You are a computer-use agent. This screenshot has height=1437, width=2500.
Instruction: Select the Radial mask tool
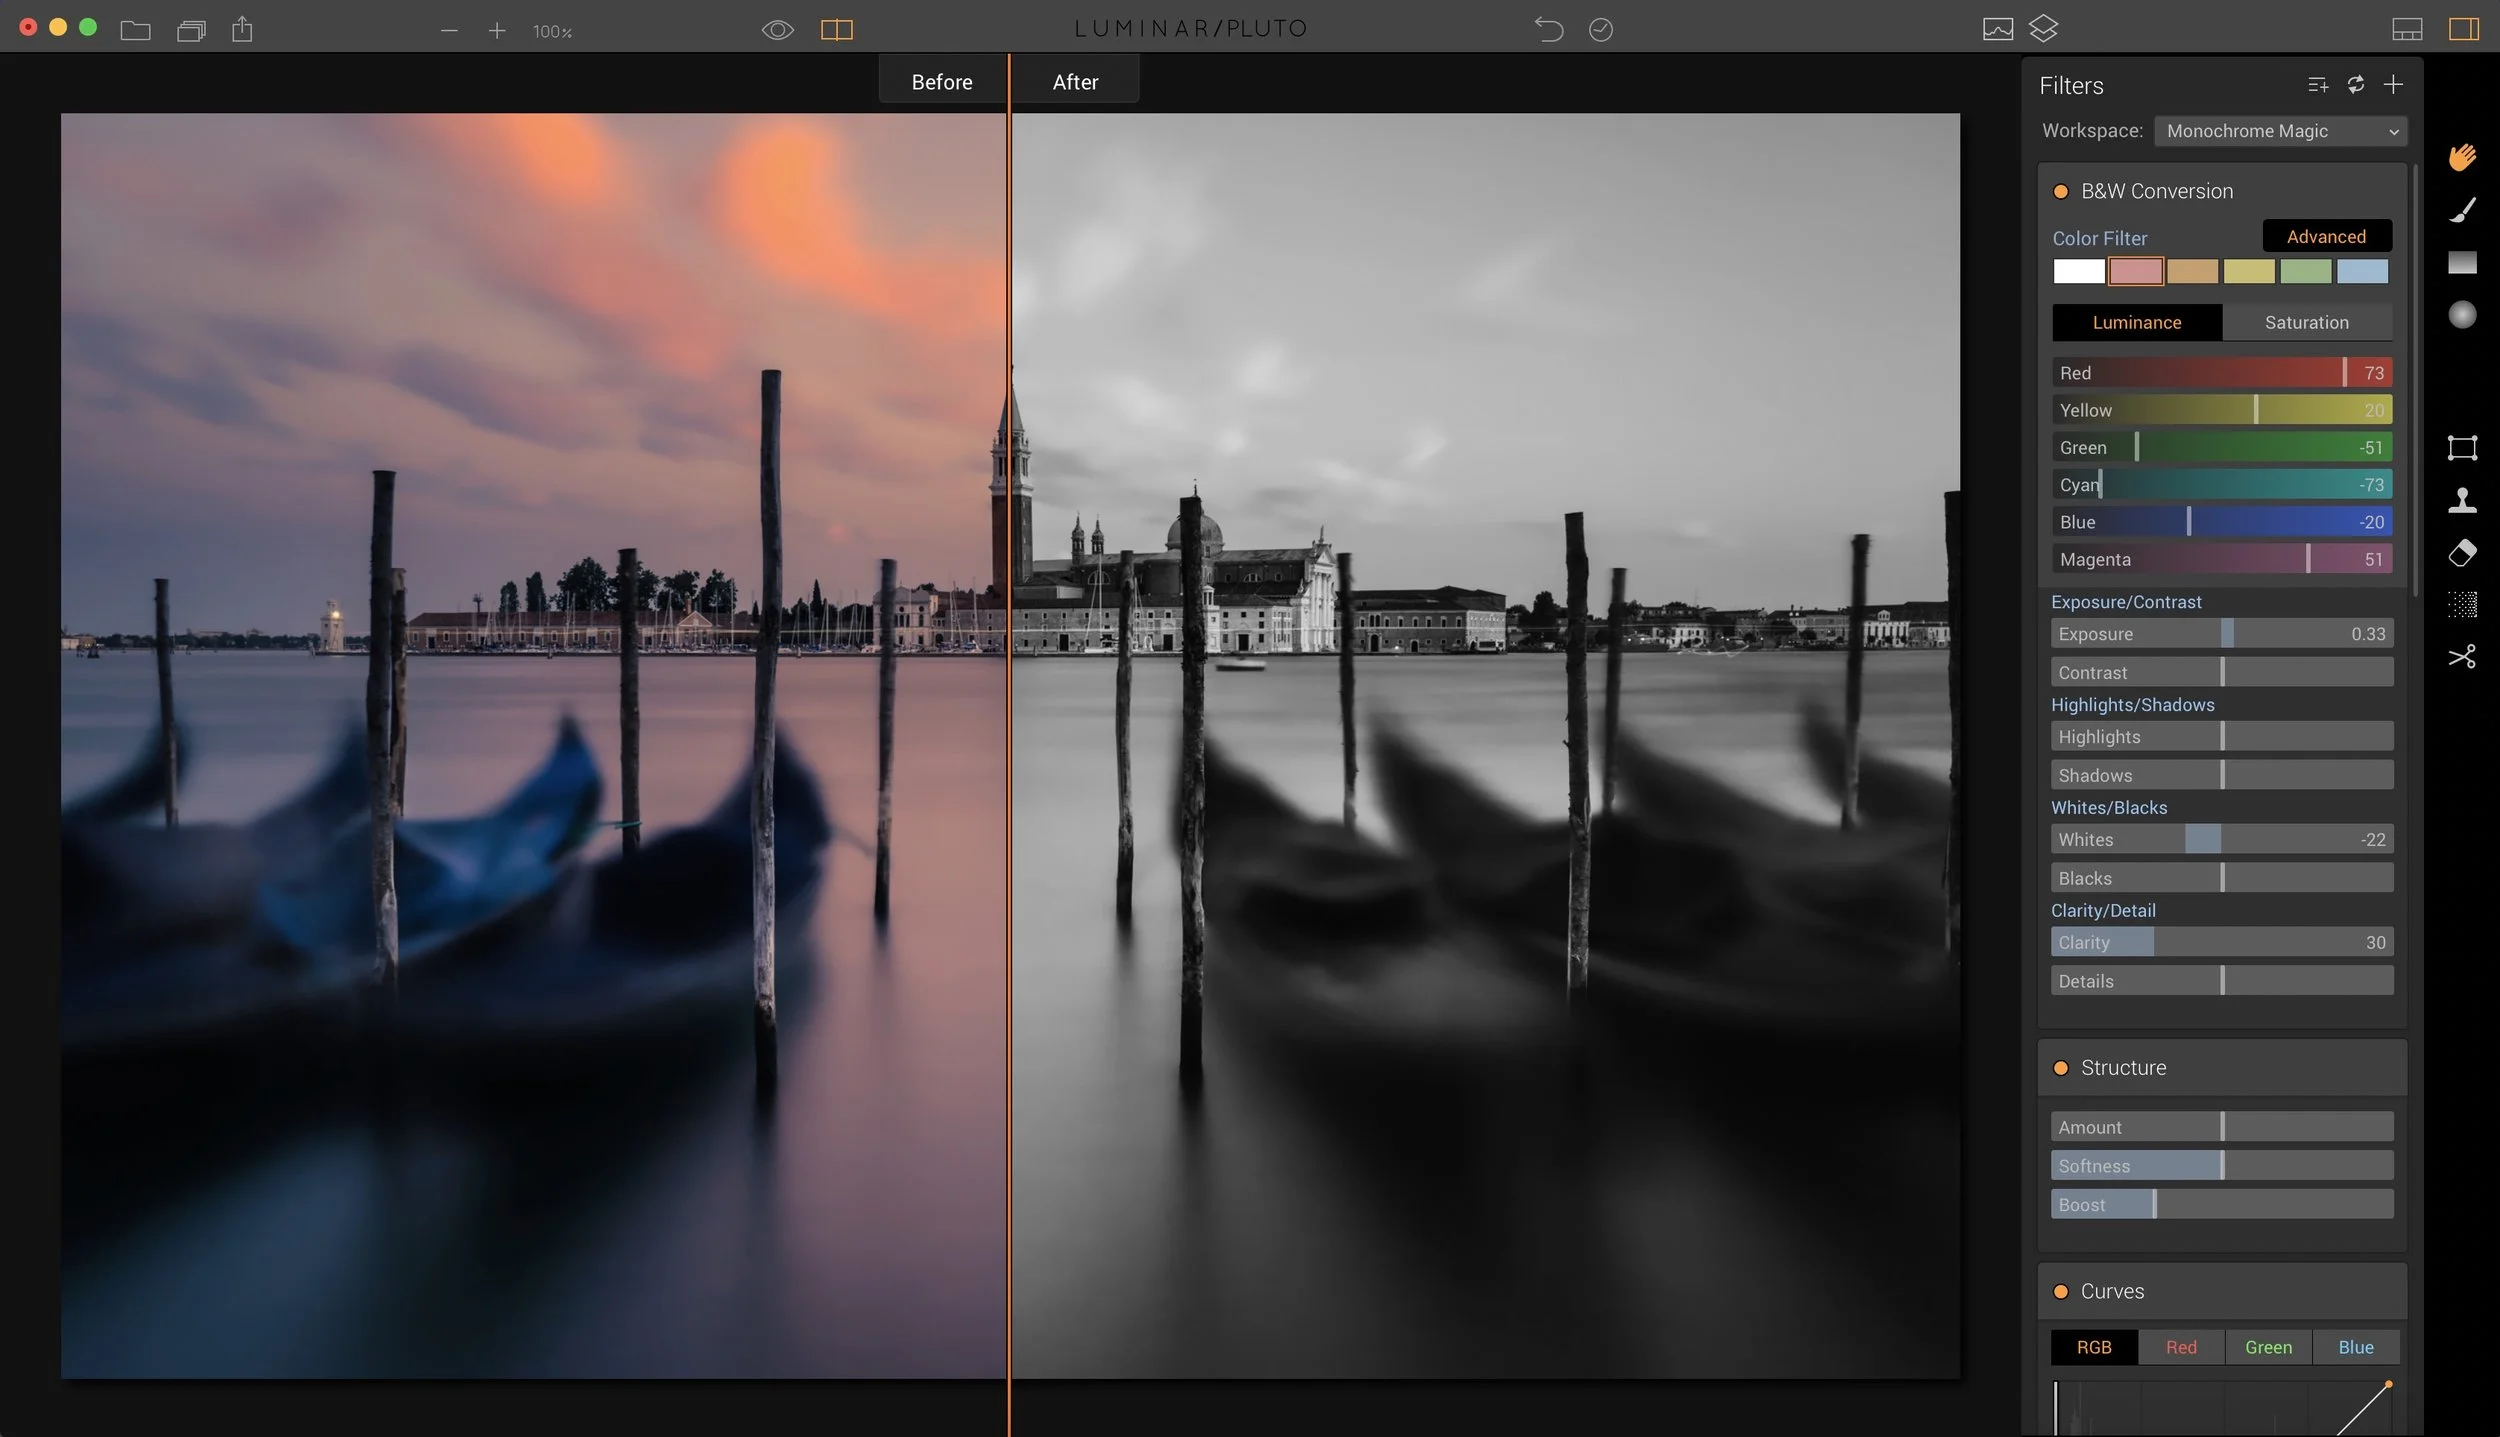(x=2462, y=315)
